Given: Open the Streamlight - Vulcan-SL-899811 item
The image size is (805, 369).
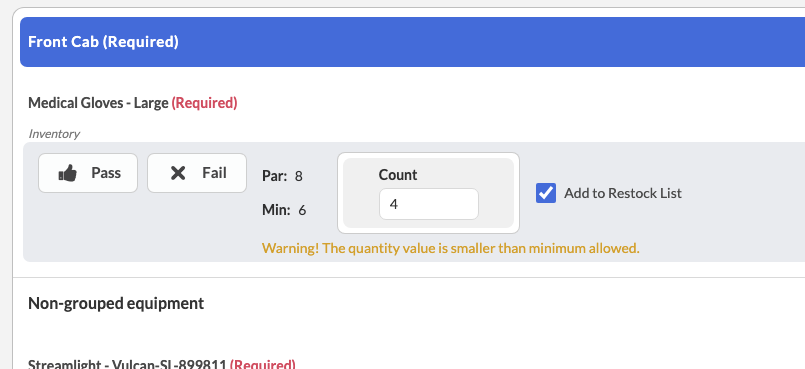Looking at the screenshot, I should tap(162, 364).
